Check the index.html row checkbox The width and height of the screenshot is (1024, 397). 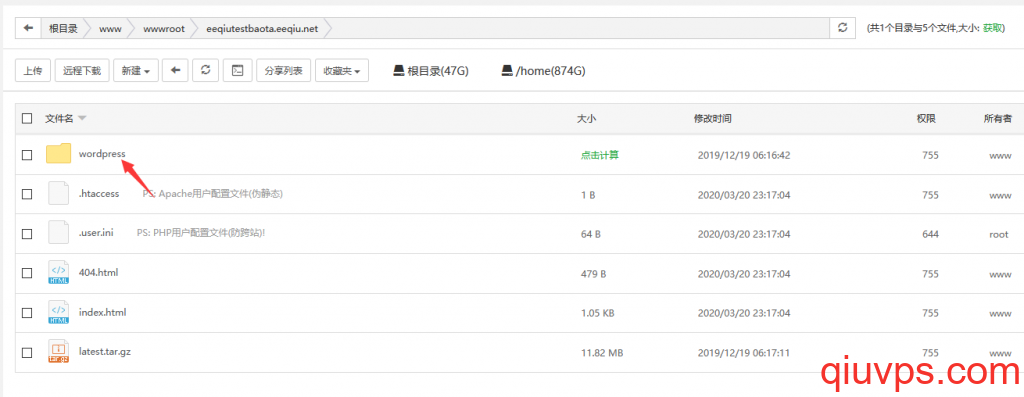tap(27, 313)
